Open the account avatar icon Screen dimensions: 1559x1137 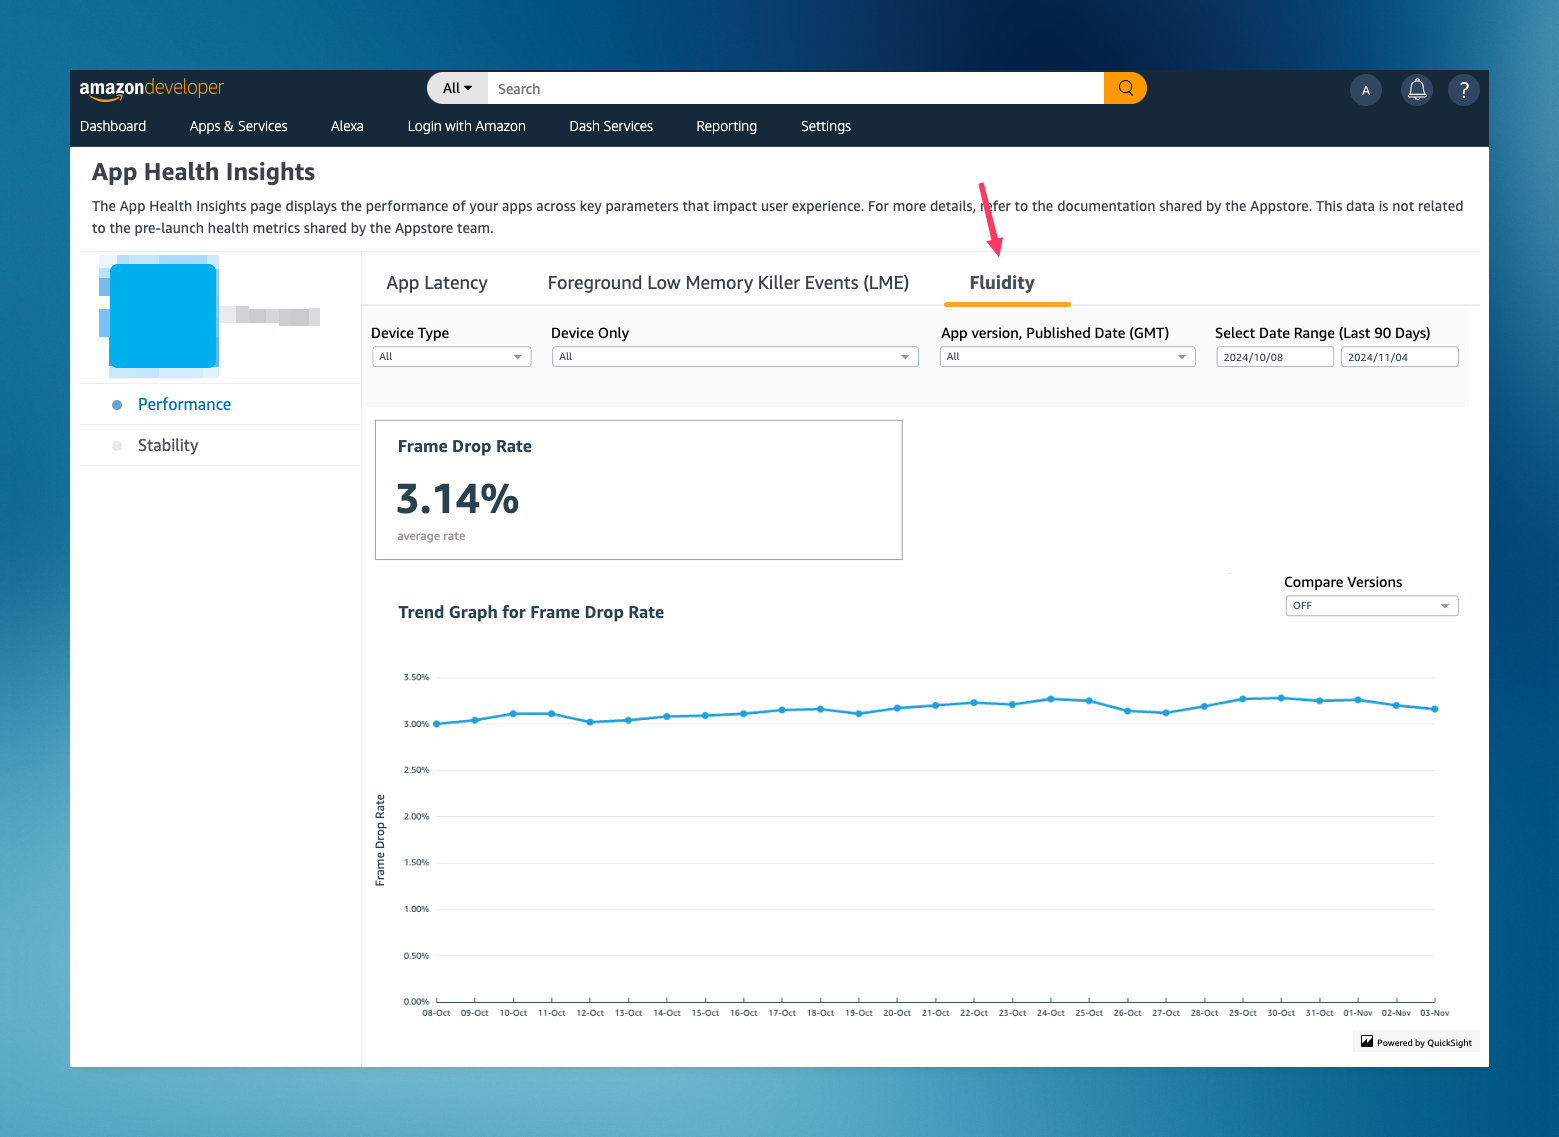tap(1366, 89)
